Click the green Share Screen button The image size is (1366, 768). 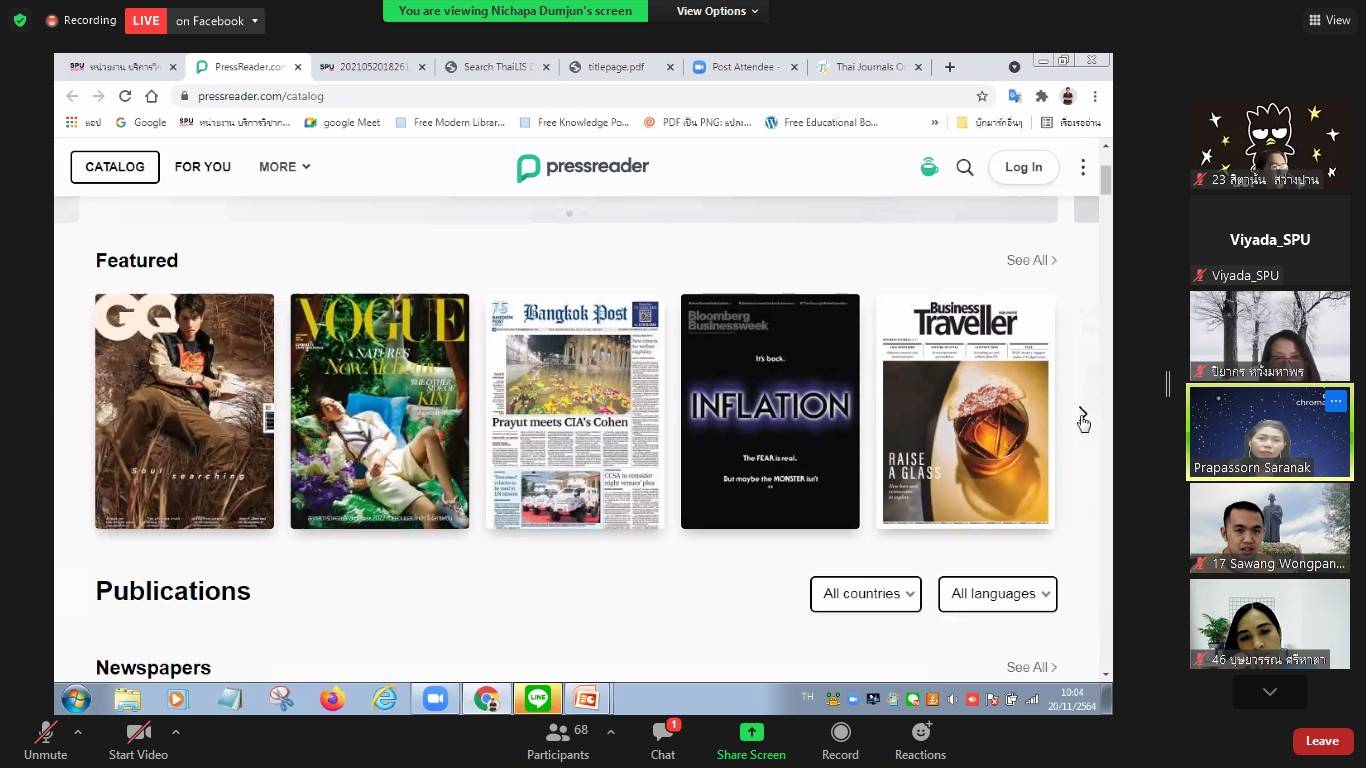751,741
